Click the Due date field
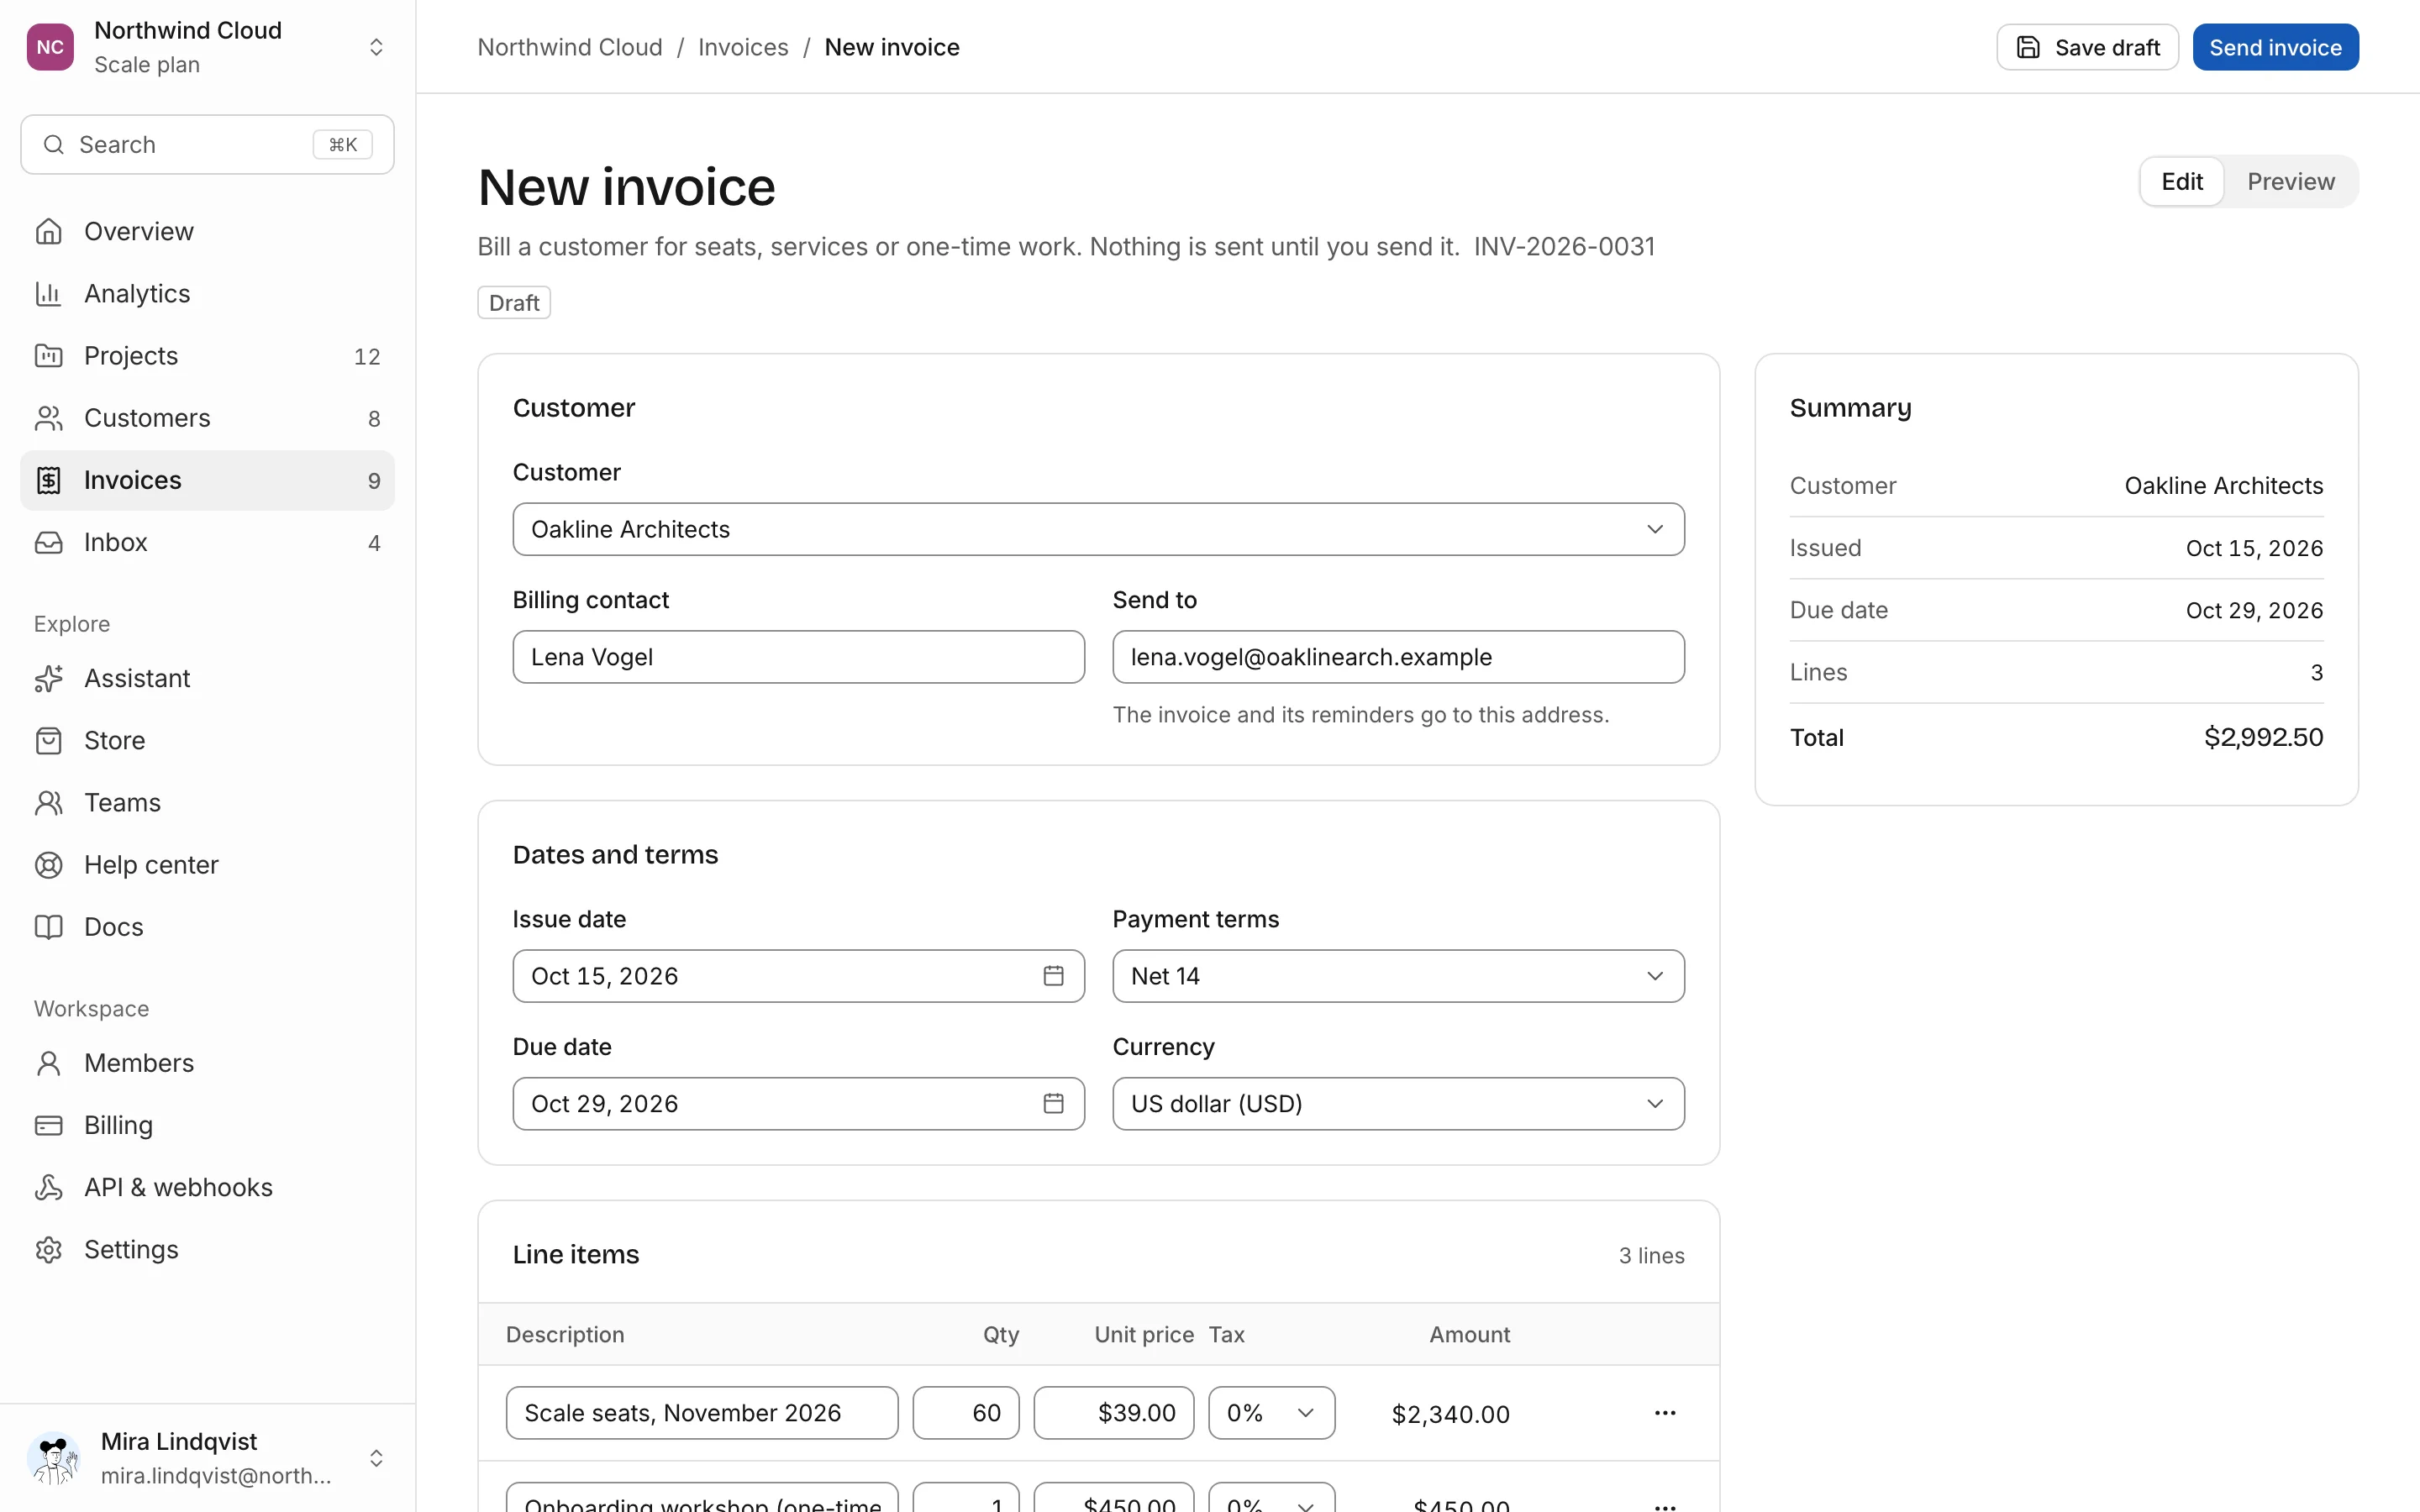This screenshot has width=2420, height=1512. pyautogui.click(x=798, y=1103)
